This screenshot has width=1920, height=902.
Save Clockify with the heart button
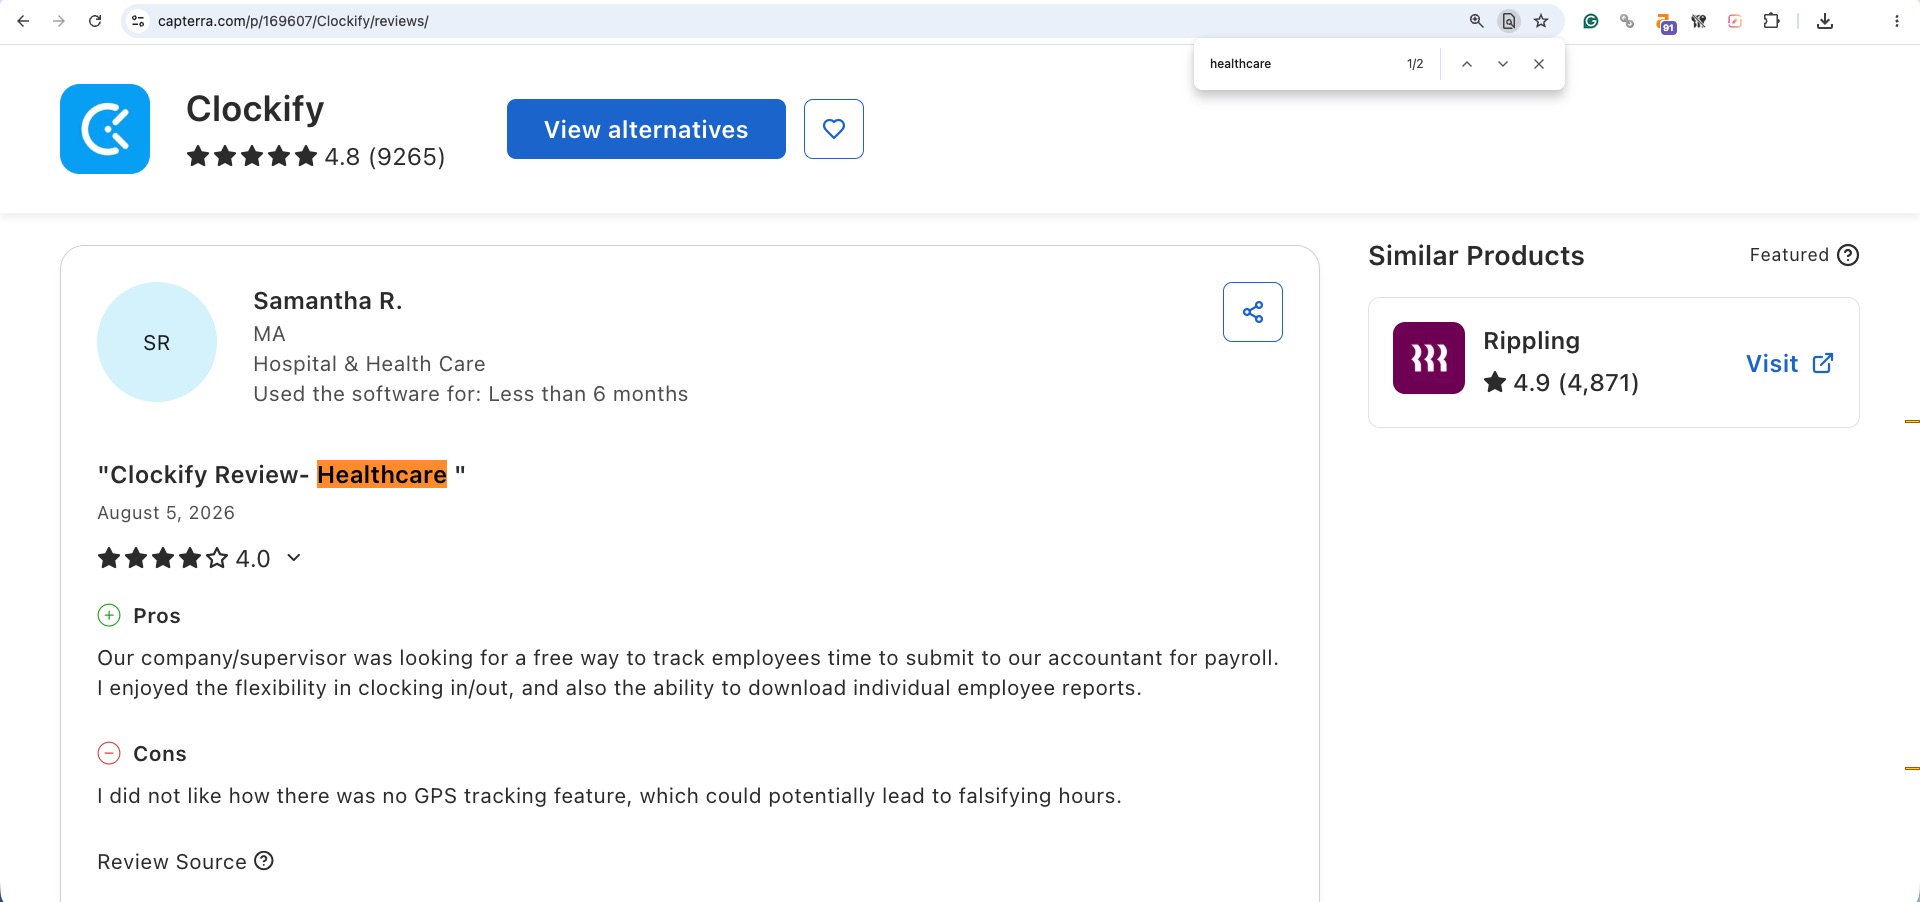[834, 129]
